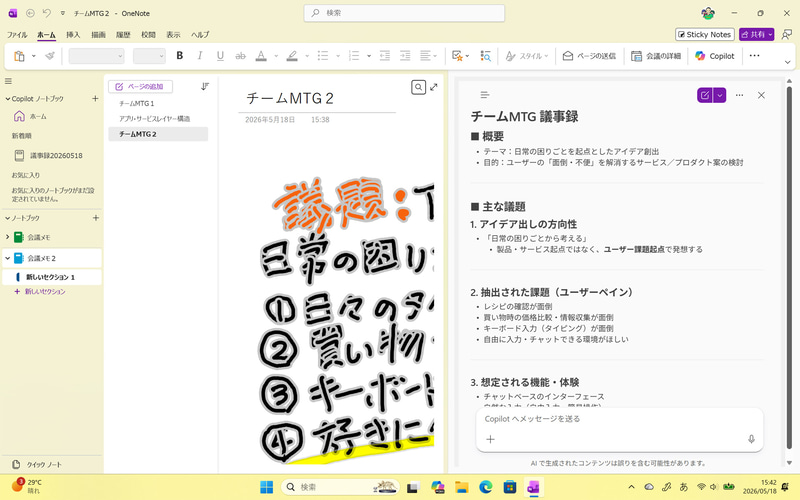Open Sticky Notes
The width and height of the screenshot is (800, 500).
(705, 34)
